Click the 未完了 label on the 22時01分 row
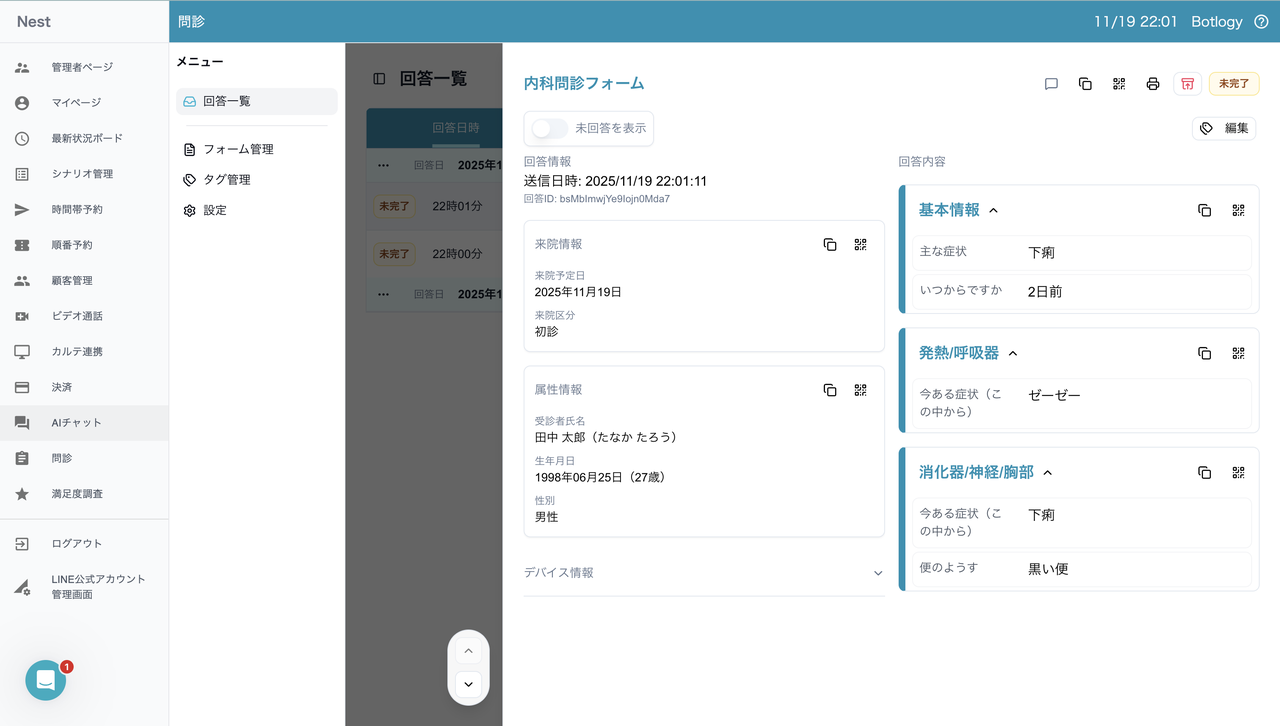 pos(394,205)
